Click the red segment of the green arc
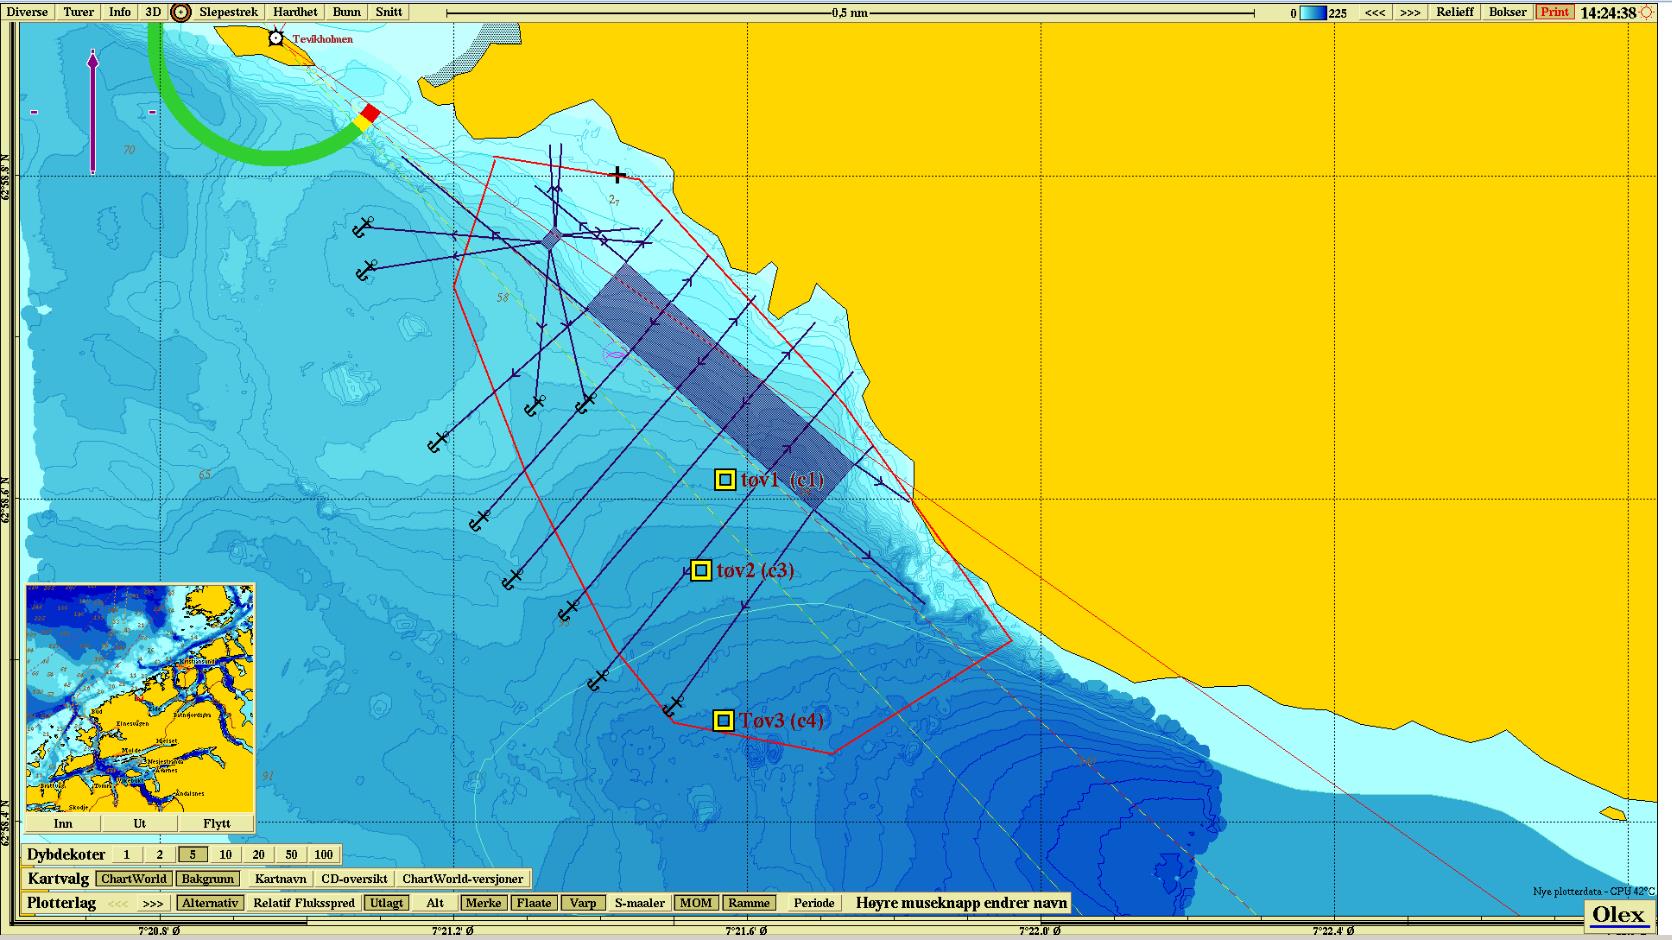 click(x=370, y=113)
